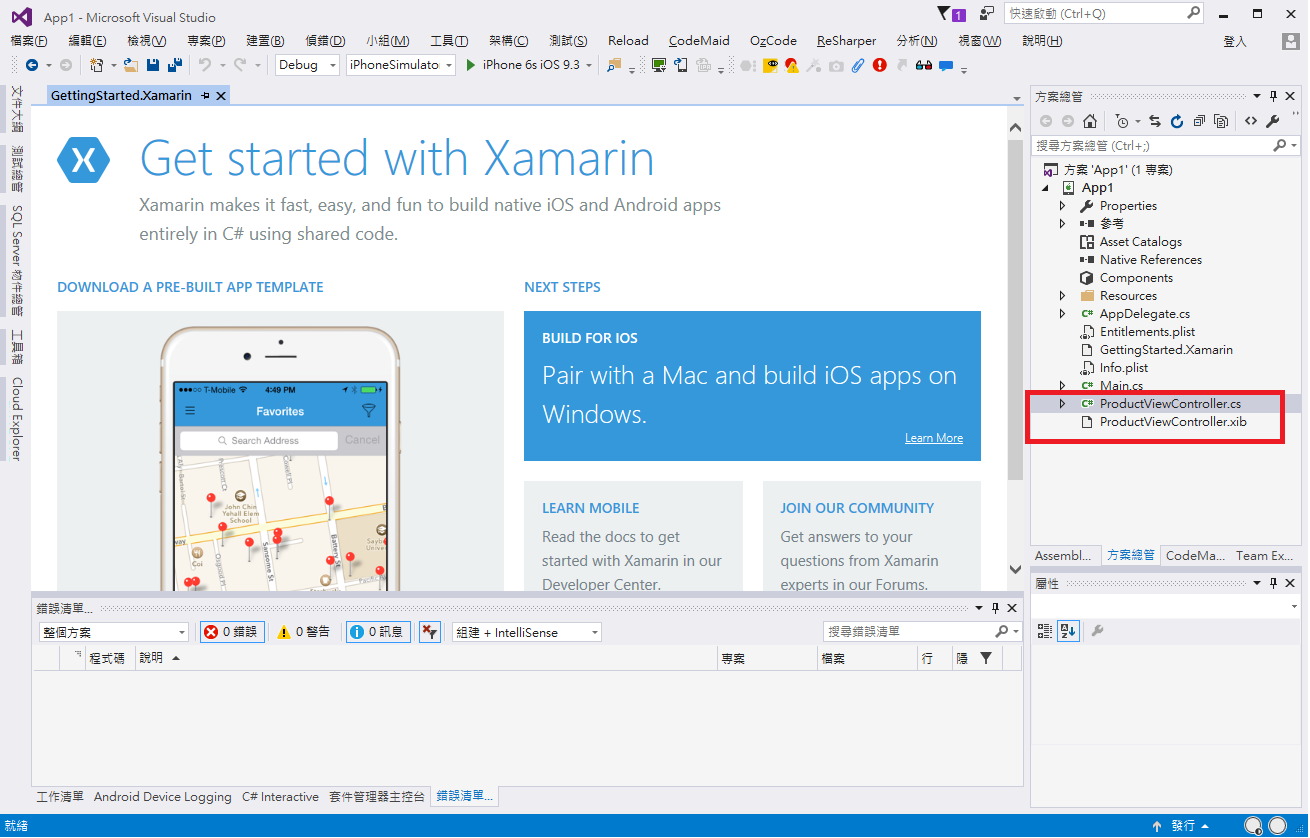This screenshot has height=838, width=1310.
Task: Toggle auto-hide pin on Error List panel
Action: point(995,607)
